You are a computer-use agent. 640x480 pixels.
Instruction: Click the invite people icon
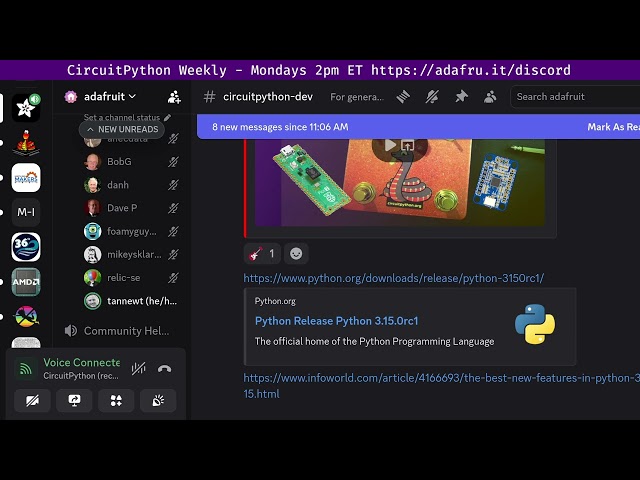(174, 97)
